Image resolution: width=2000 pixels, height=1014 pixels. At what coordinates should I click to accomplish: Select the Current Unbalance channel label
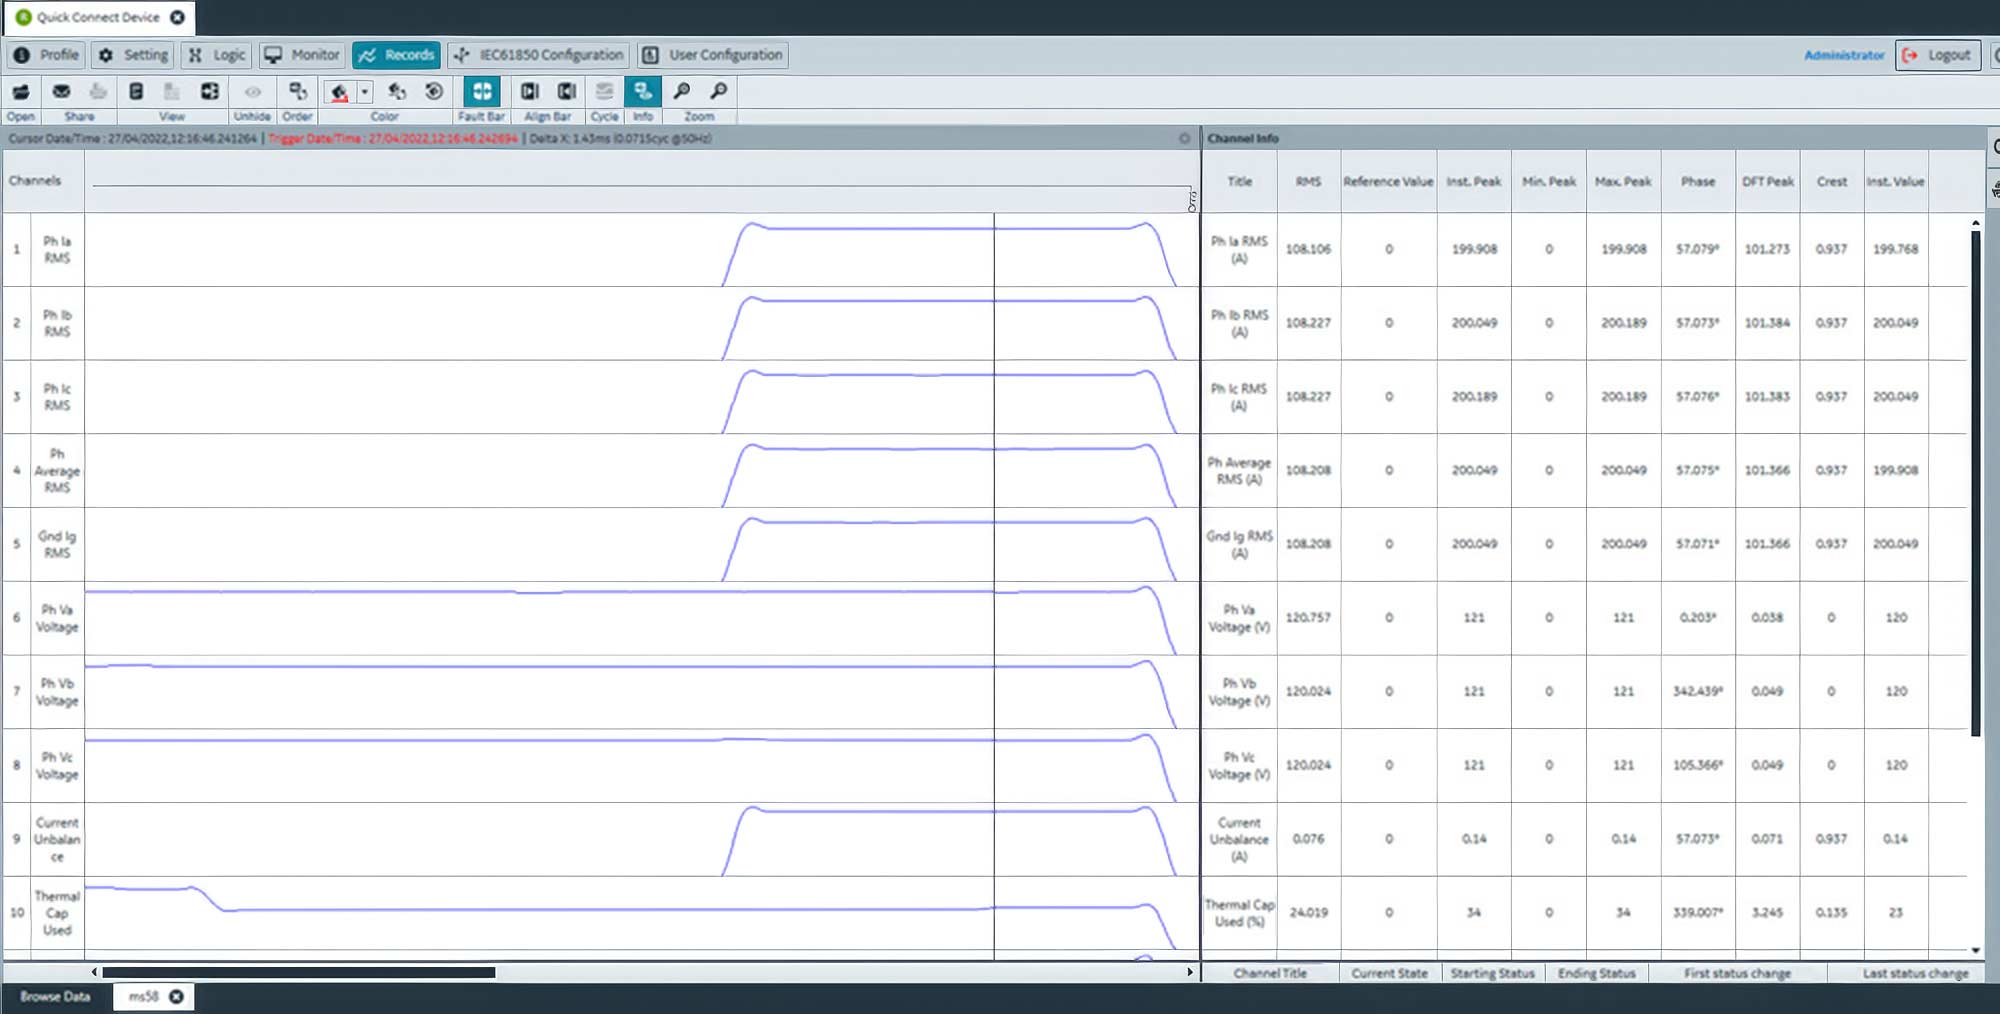tap(57, 839)
